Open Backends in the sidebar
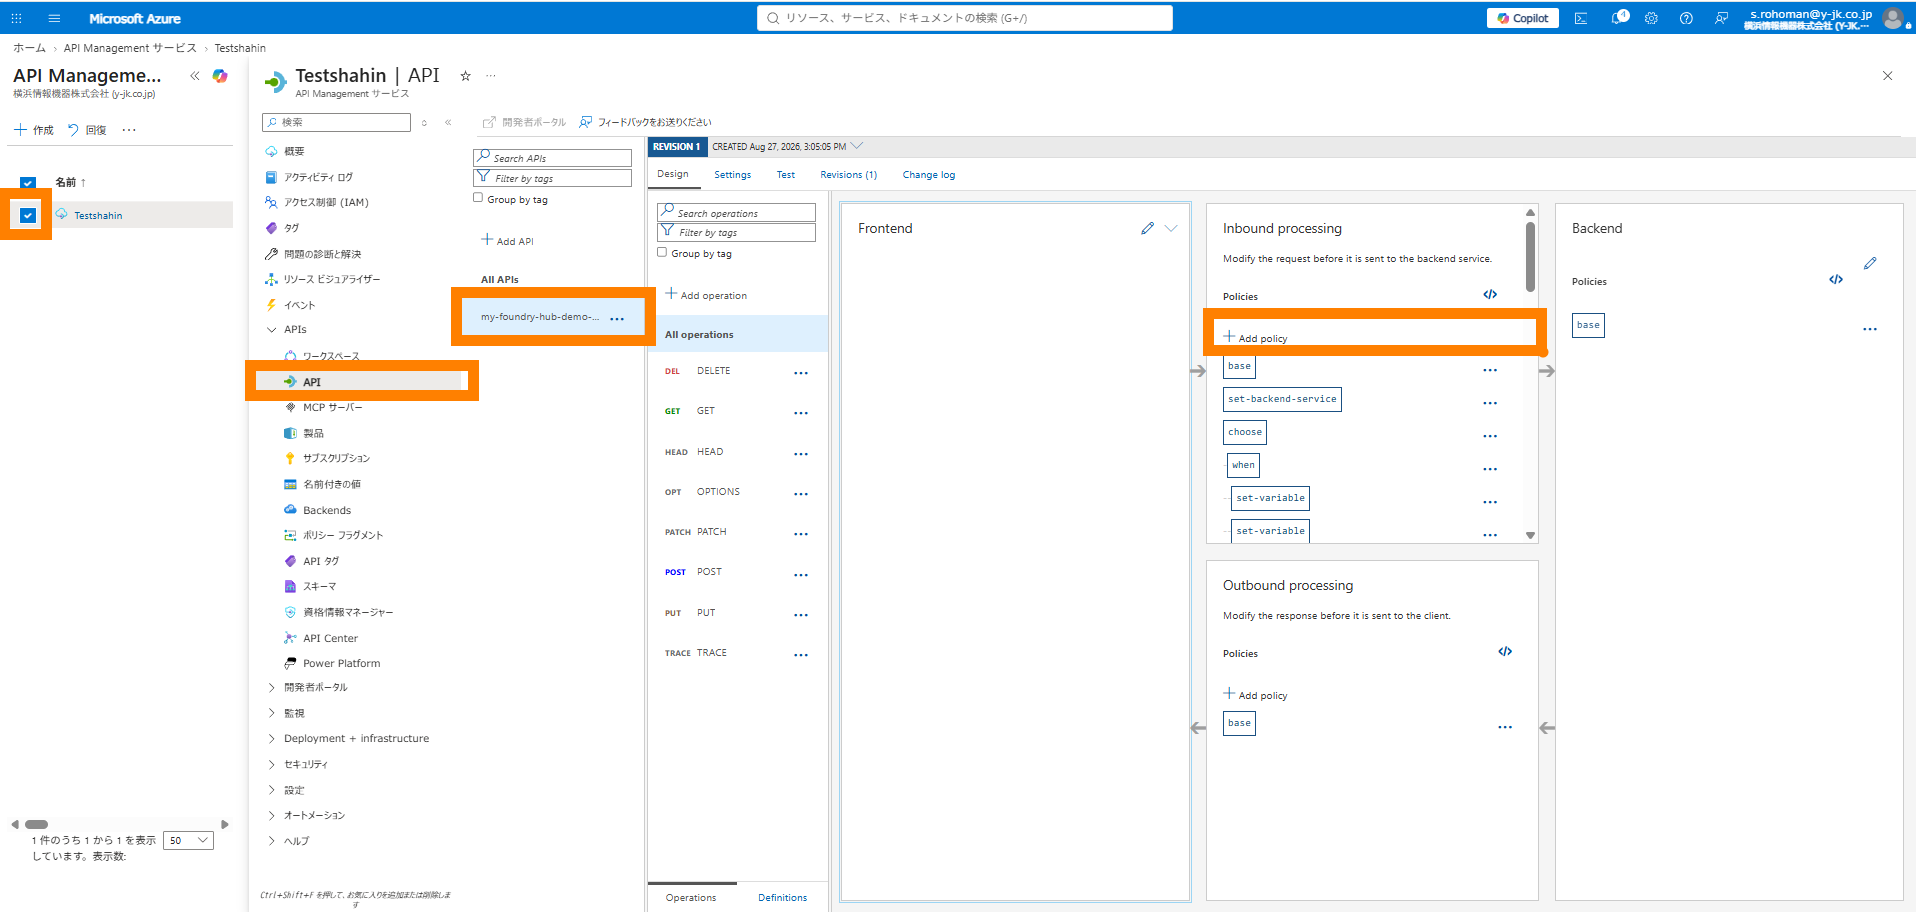 click(x=327, y=510)
